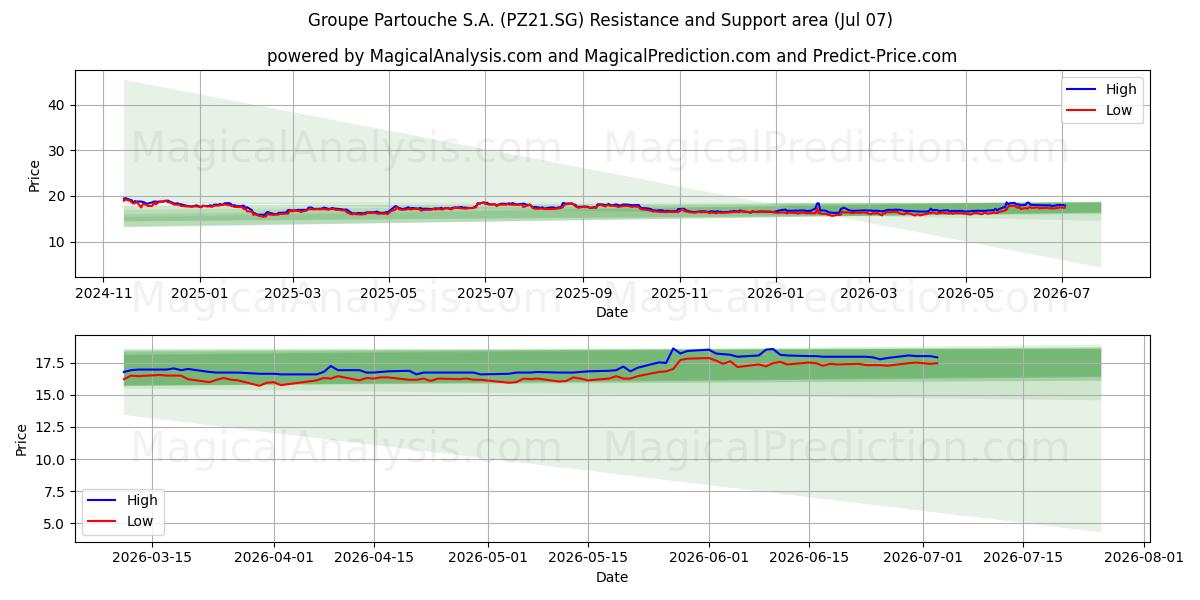This screenshot has height=600, width=1200.
Task: Click the bottom chart 'Date' axis label
Action: [612, 577]
